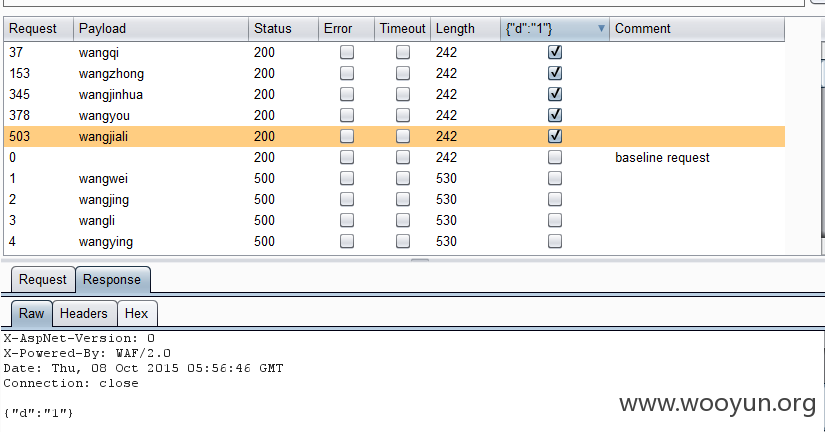Sort by the Status column header
The image size is (825, 432).
(283, 28)
